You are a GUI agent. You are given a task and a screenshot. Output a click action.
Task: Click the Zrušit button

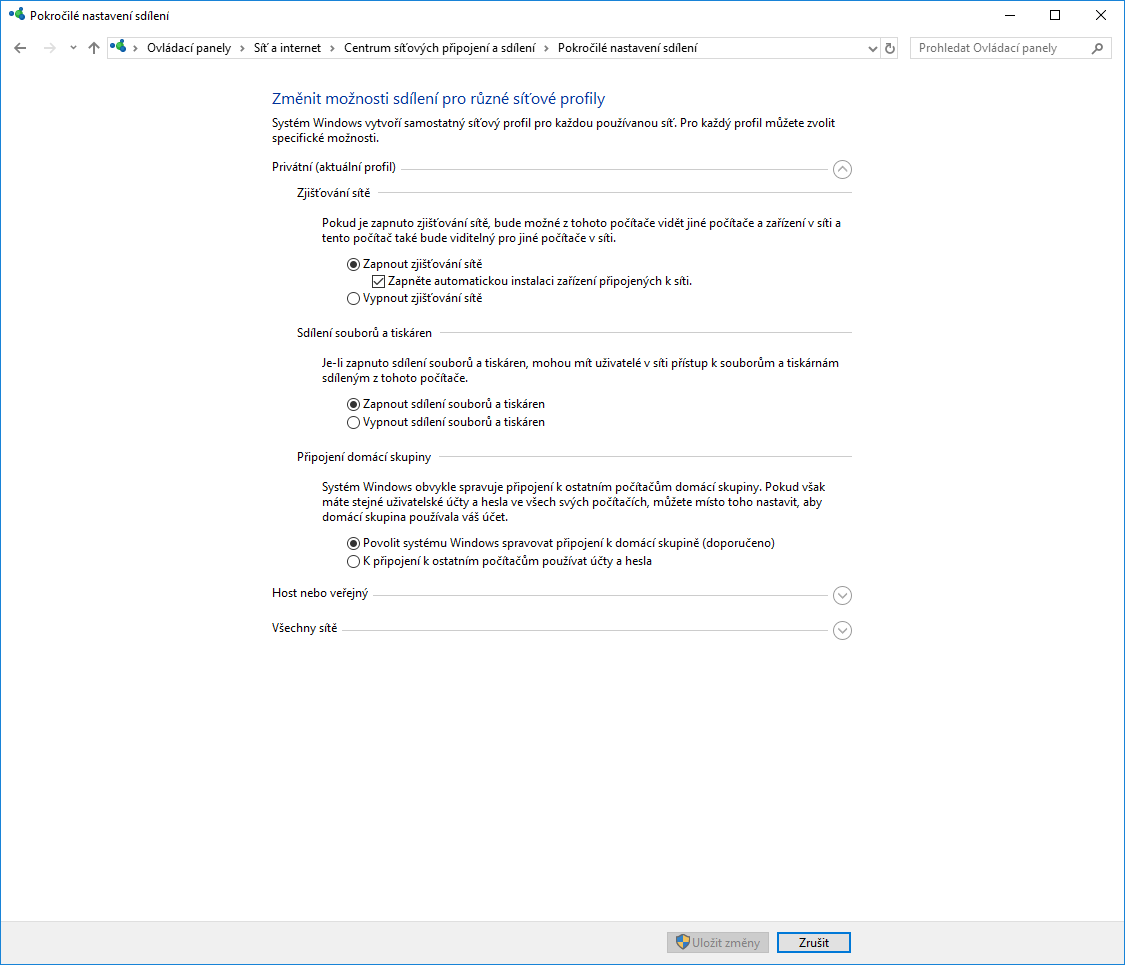click(814, 943)
